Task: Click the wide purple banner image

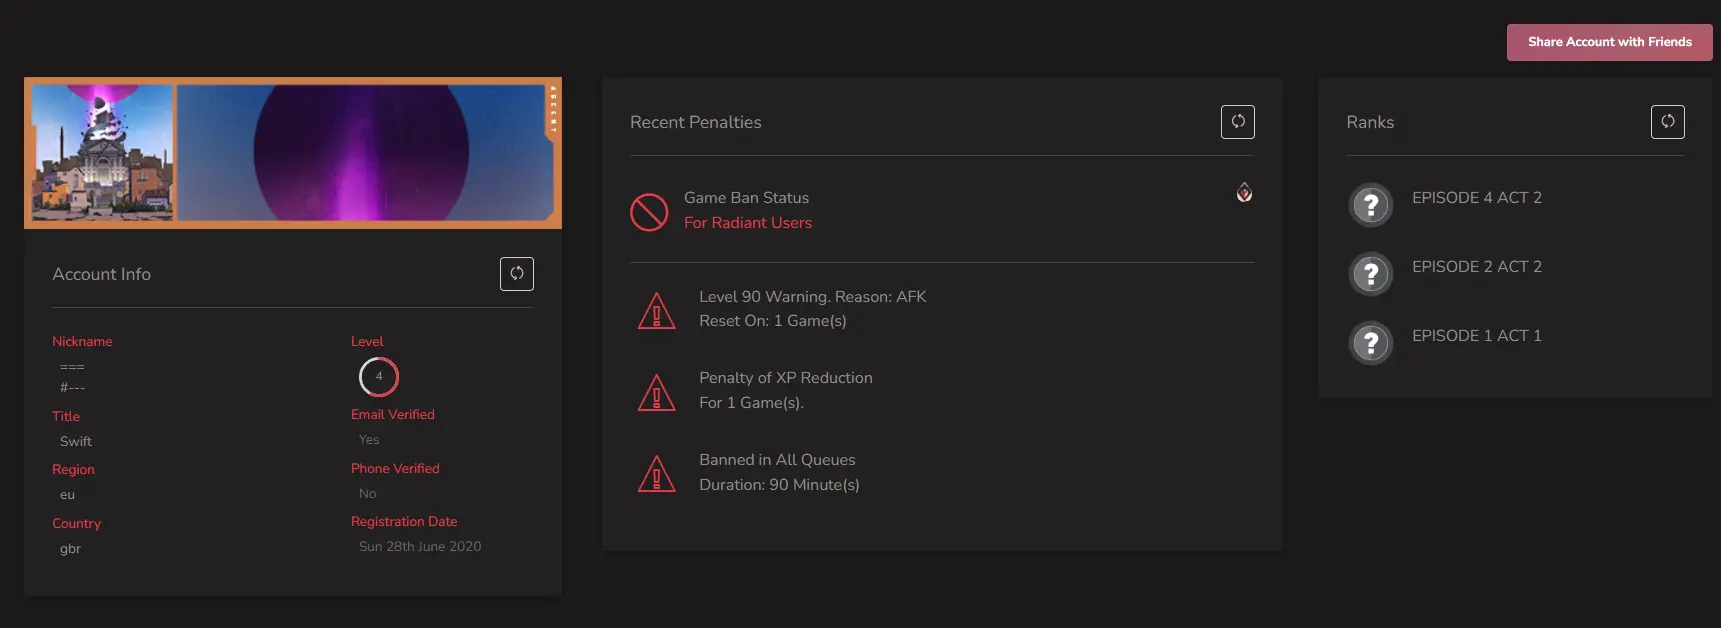Action: click(365, 152)
